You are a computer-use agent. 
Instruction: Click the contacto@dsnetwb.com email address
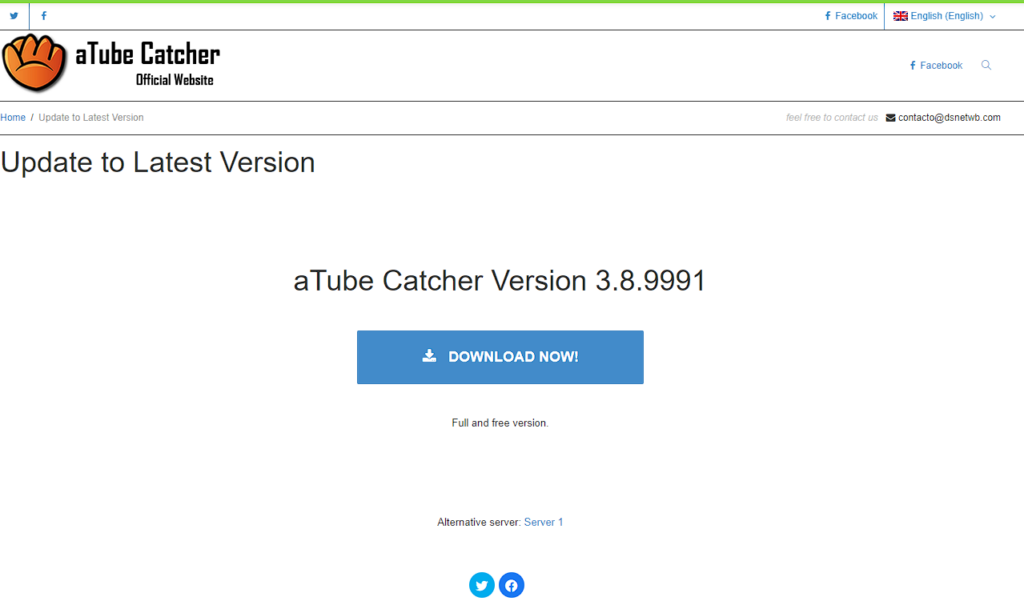tap(949, 118)
